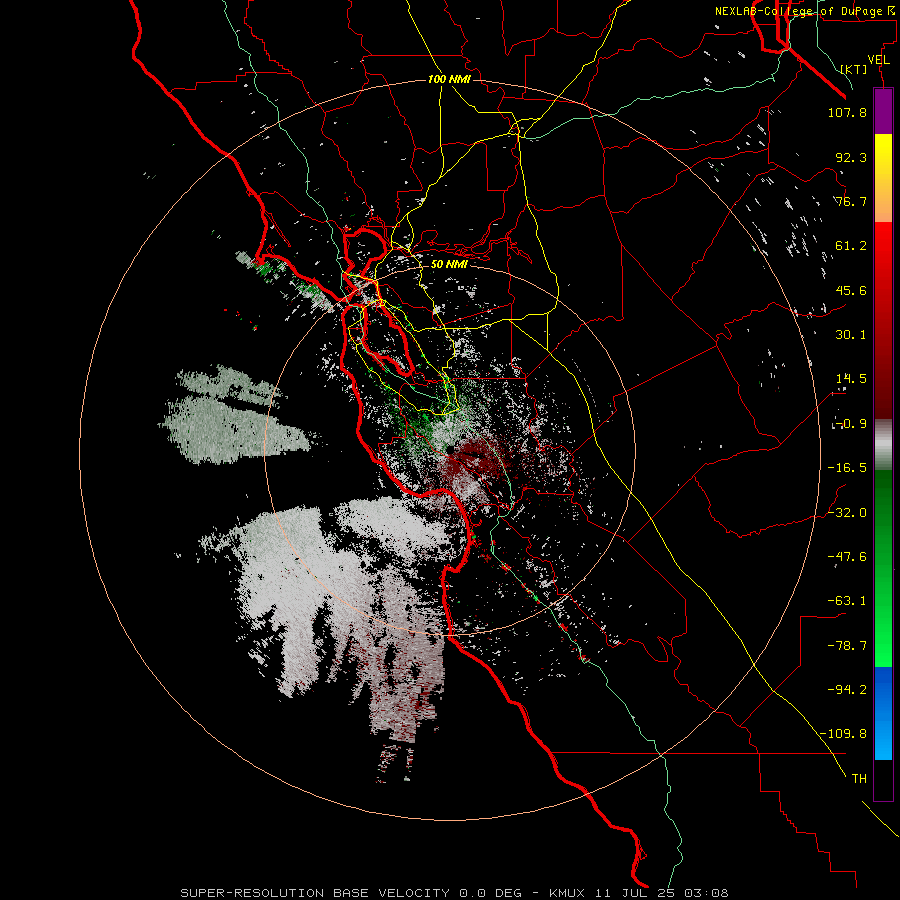Pick the yellow segment of the color bar

(x=883, y=178)
